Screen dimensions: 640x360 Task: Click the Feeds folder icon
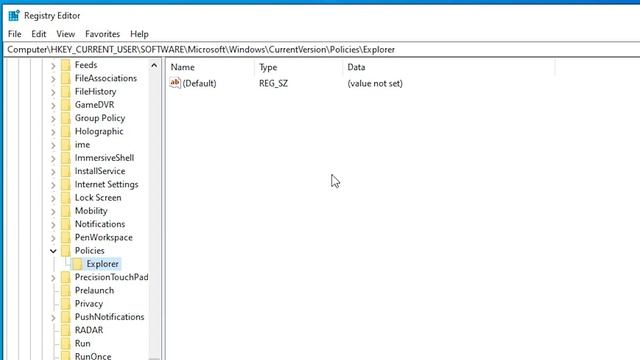tap(66, 65)
